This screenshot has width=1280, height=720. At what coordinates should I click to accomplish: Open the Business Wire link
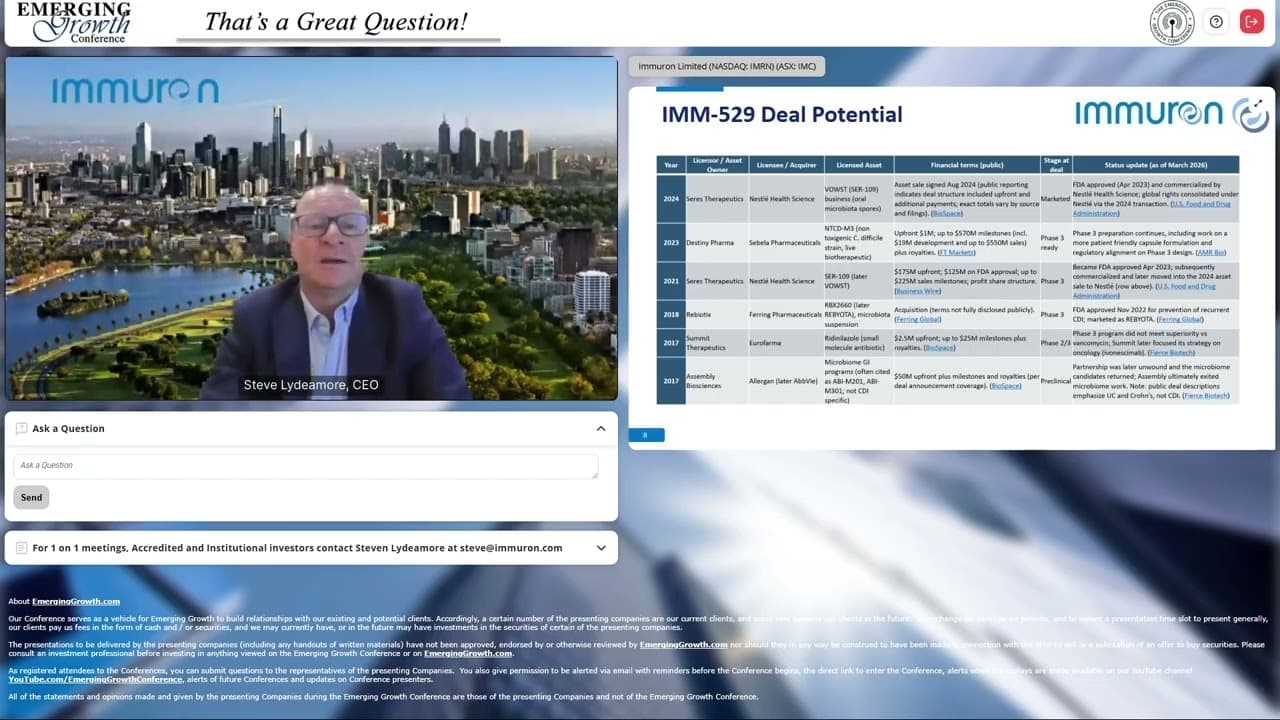[x=918, y=291]
